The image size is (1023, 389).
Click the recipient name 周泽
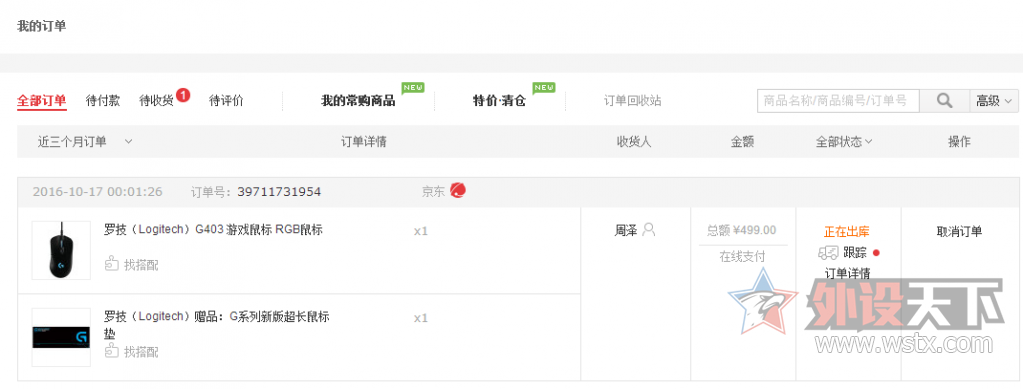point(625,230)
